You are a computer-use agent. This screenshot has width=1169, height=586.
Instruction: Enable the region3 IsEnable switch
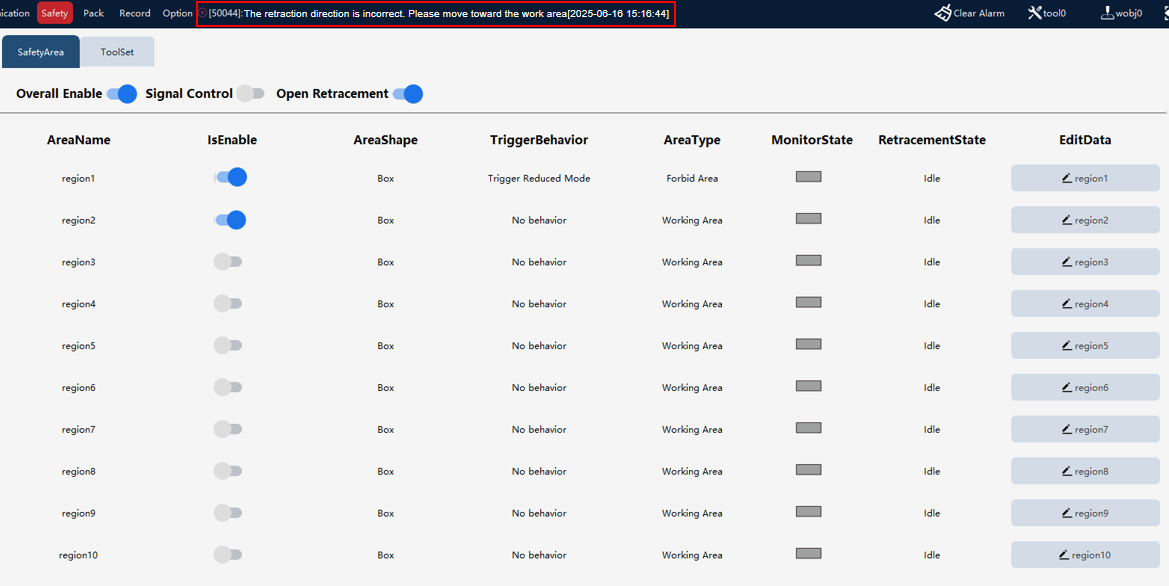coord(228,262)
